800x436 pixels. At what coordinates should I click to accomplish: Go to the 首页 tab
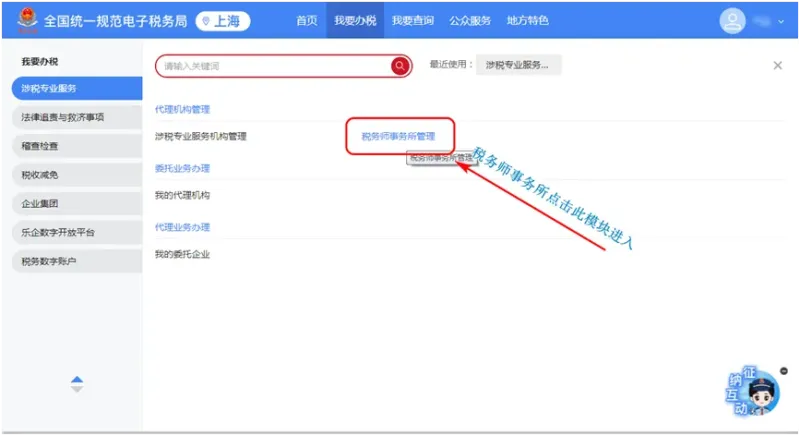tap(307, 20)
